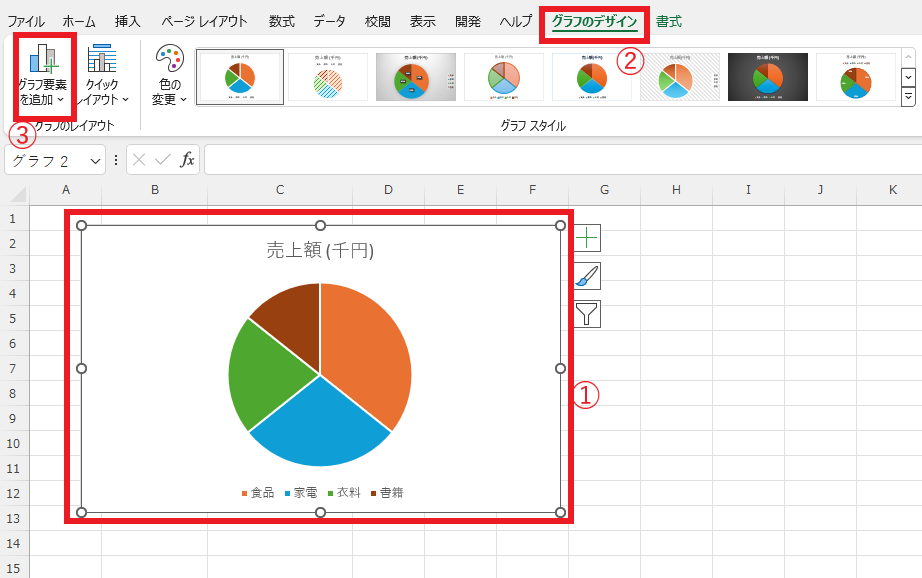
Task: Select row 14 header
Action: [x=13, y=543]
